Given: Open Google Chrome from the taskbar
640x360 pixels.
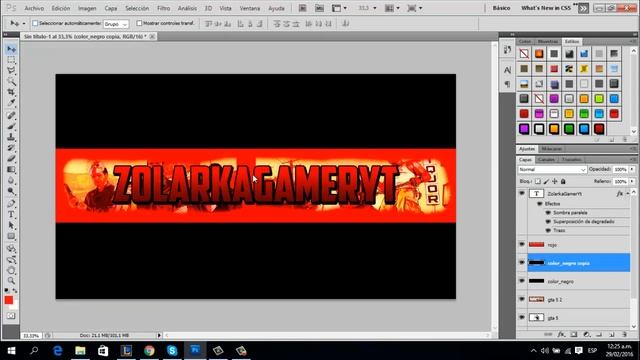Looking at the screenshot, I should coord(149,351).
